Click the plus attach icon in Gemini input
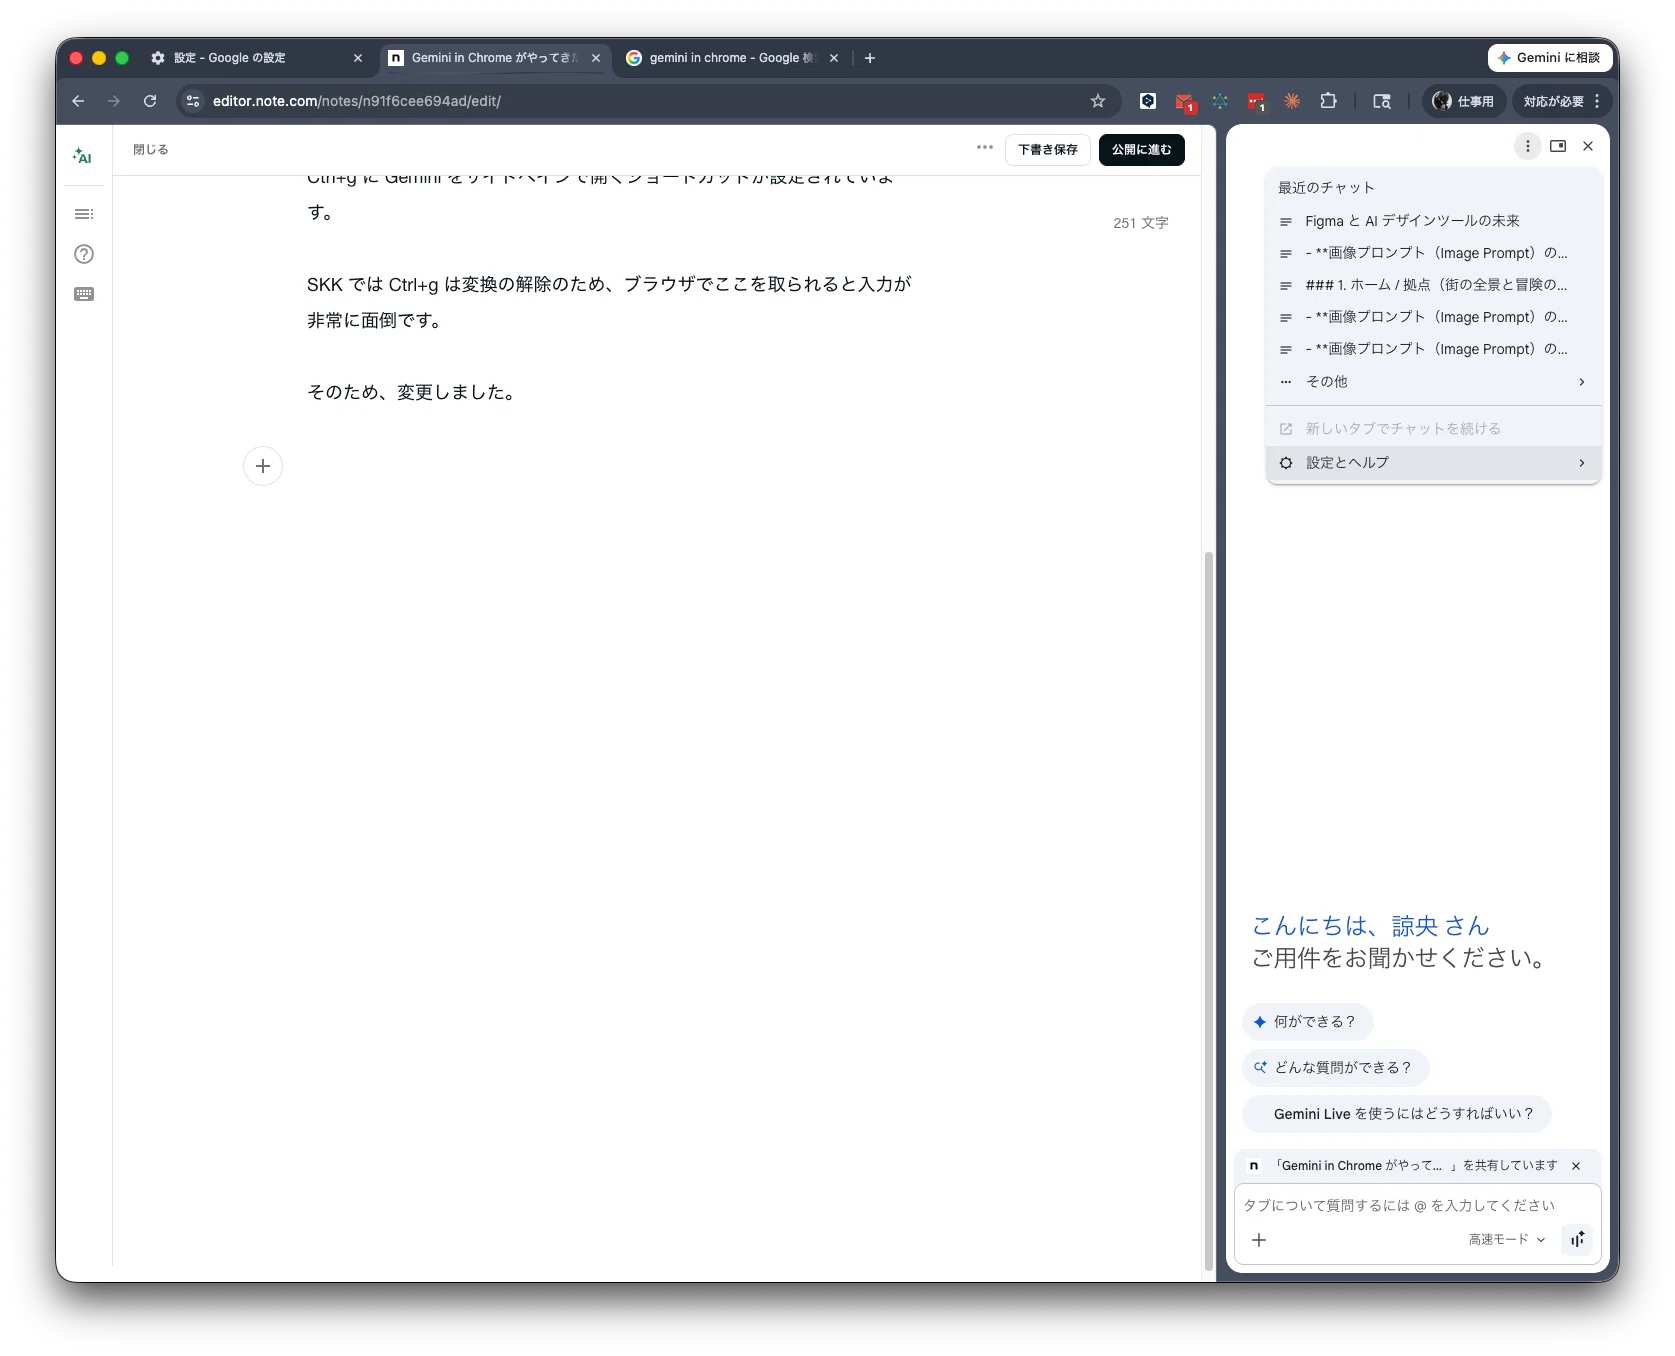 (1259, 1240)
